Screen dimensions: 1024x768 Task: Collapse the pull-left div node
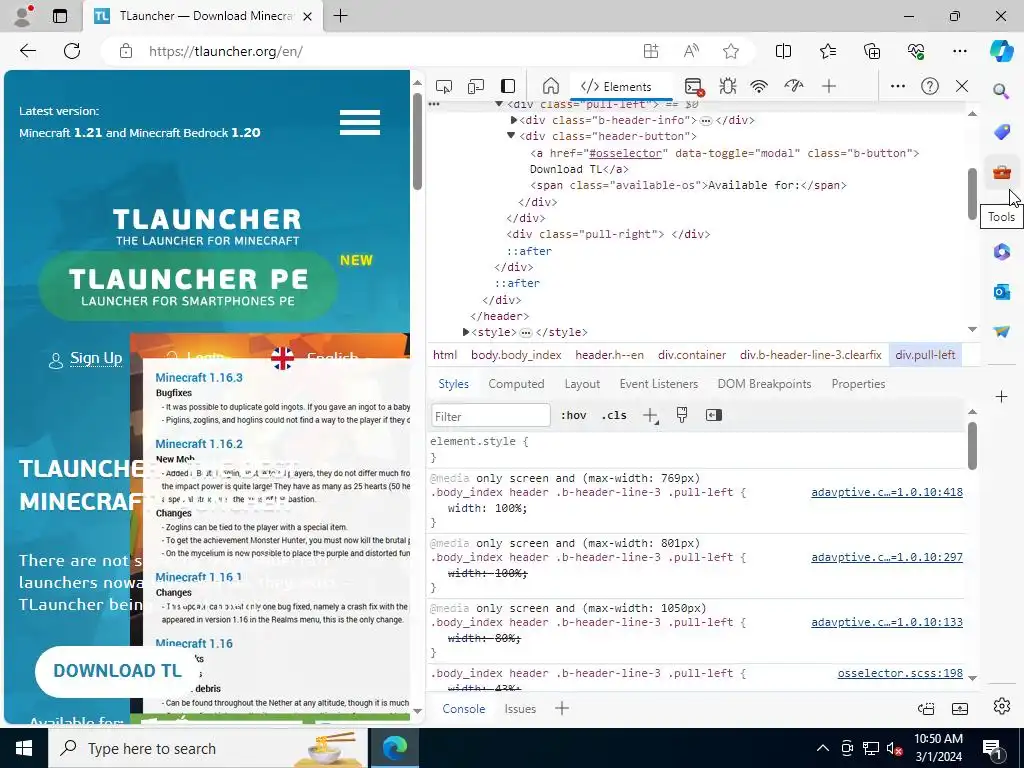499,104
